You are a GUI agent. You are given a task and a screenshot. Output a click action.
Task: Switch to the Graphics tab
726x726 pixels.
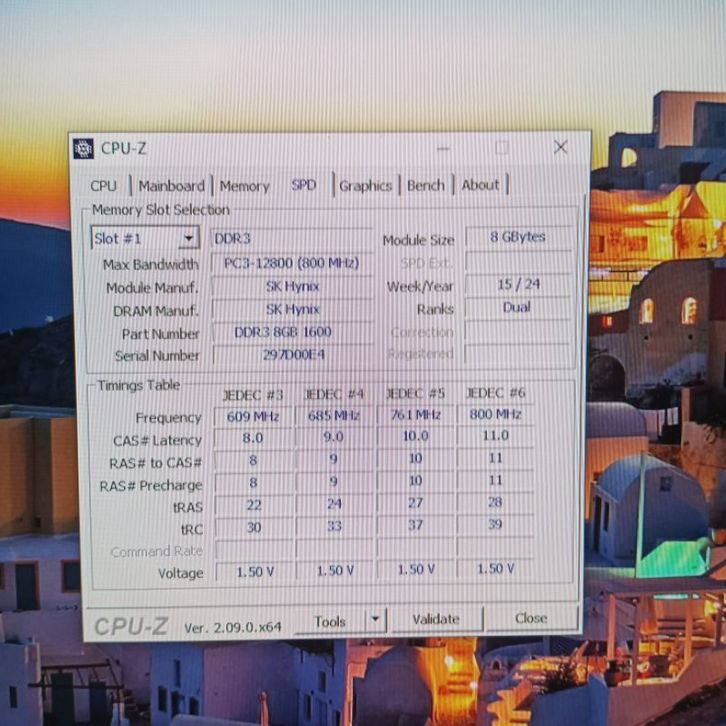click(365, 186)
